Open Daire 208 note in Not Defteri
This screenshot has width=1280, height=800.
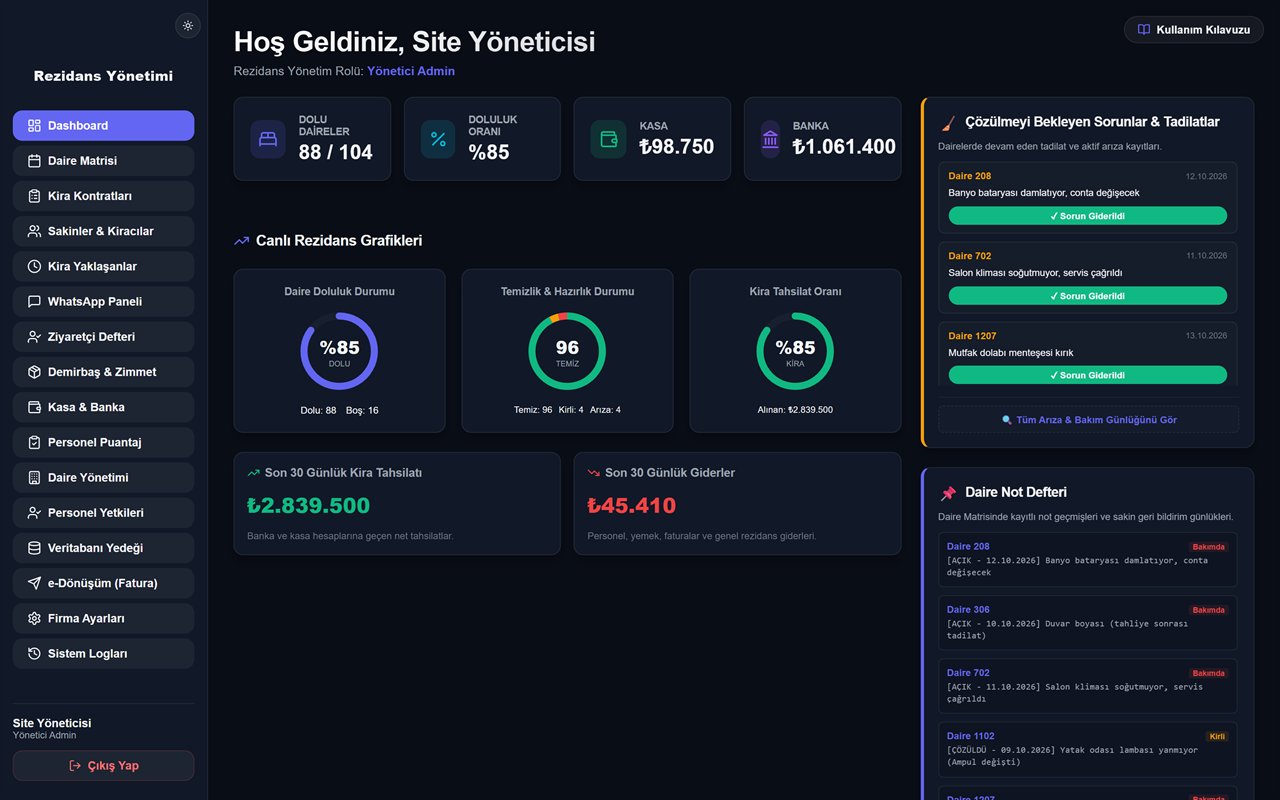(x=1088, y=560)
